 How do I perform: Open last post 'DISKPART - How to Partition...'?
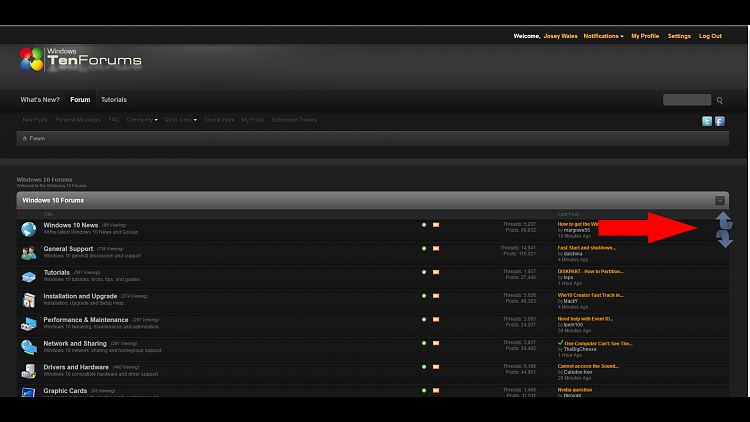(590, 271)
